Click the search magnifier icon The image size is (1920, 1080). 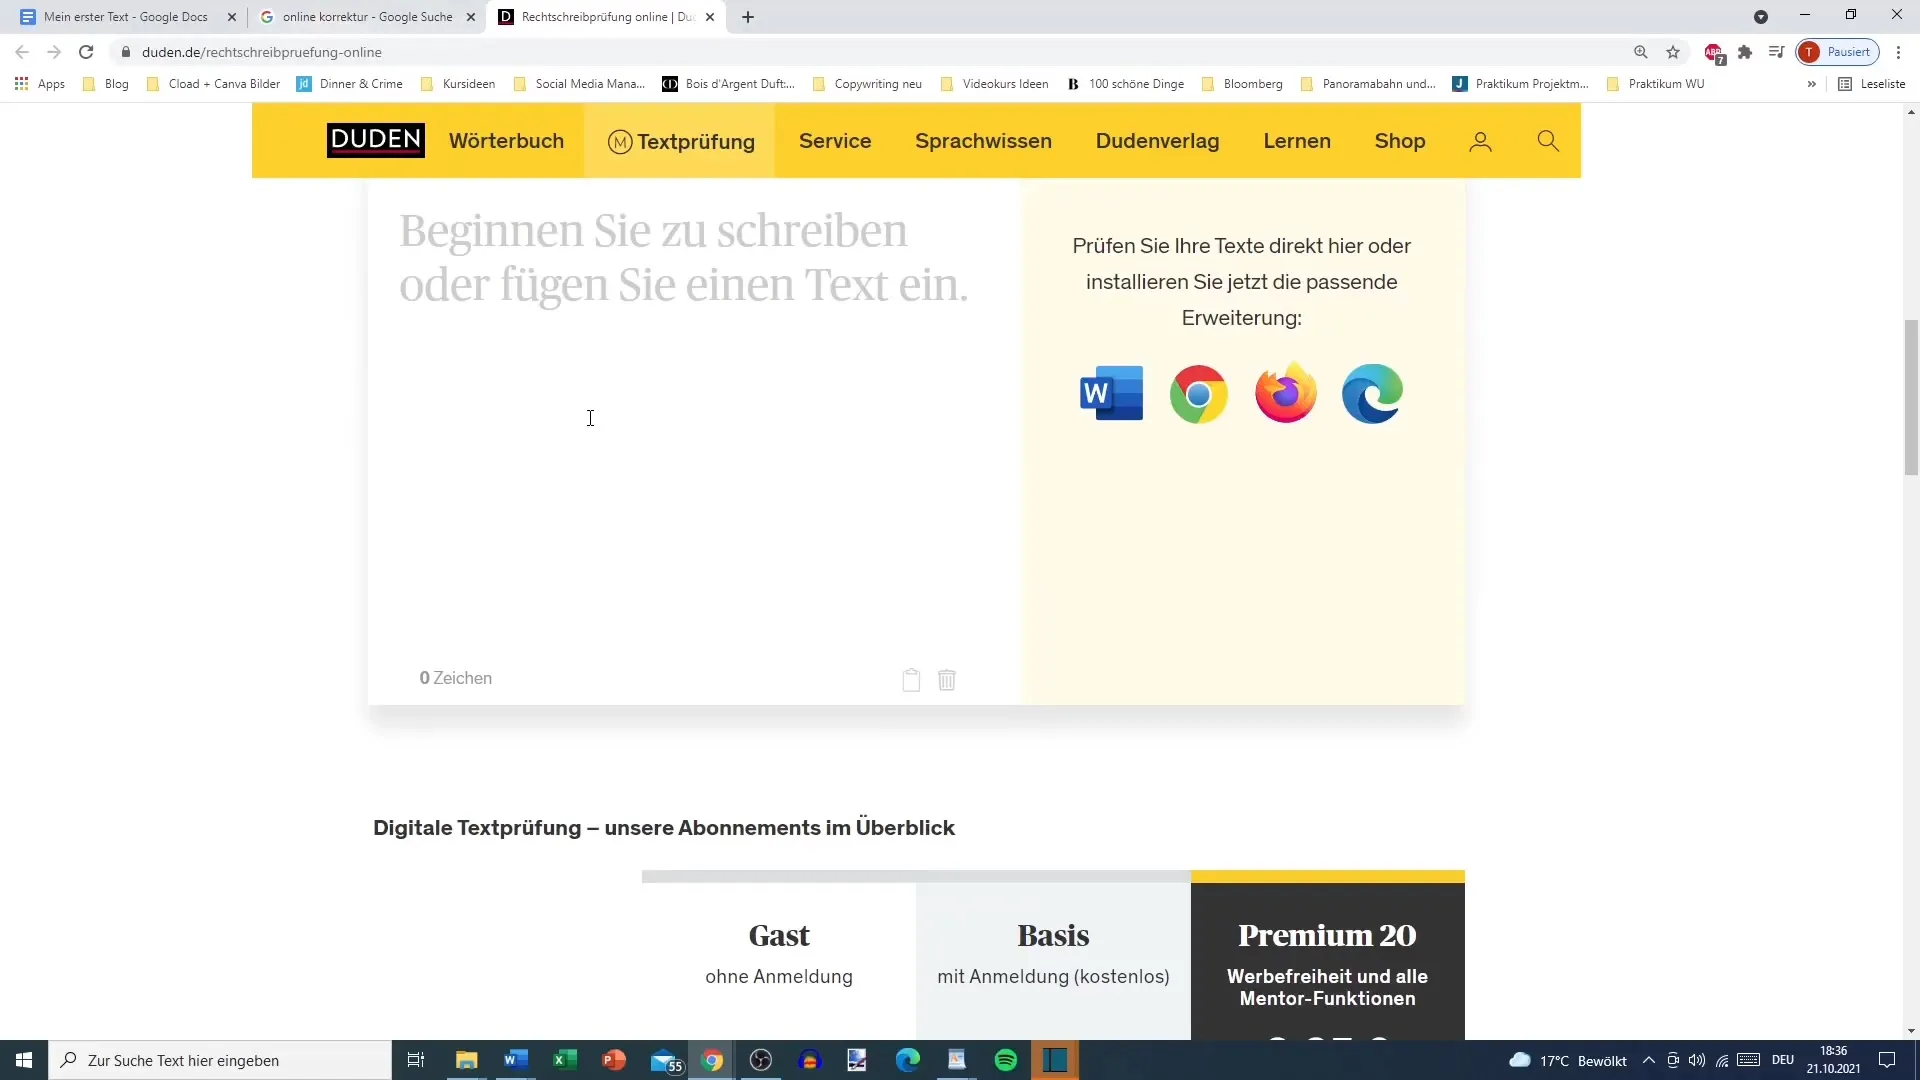pyautogui.click(x=1549, y=141)
